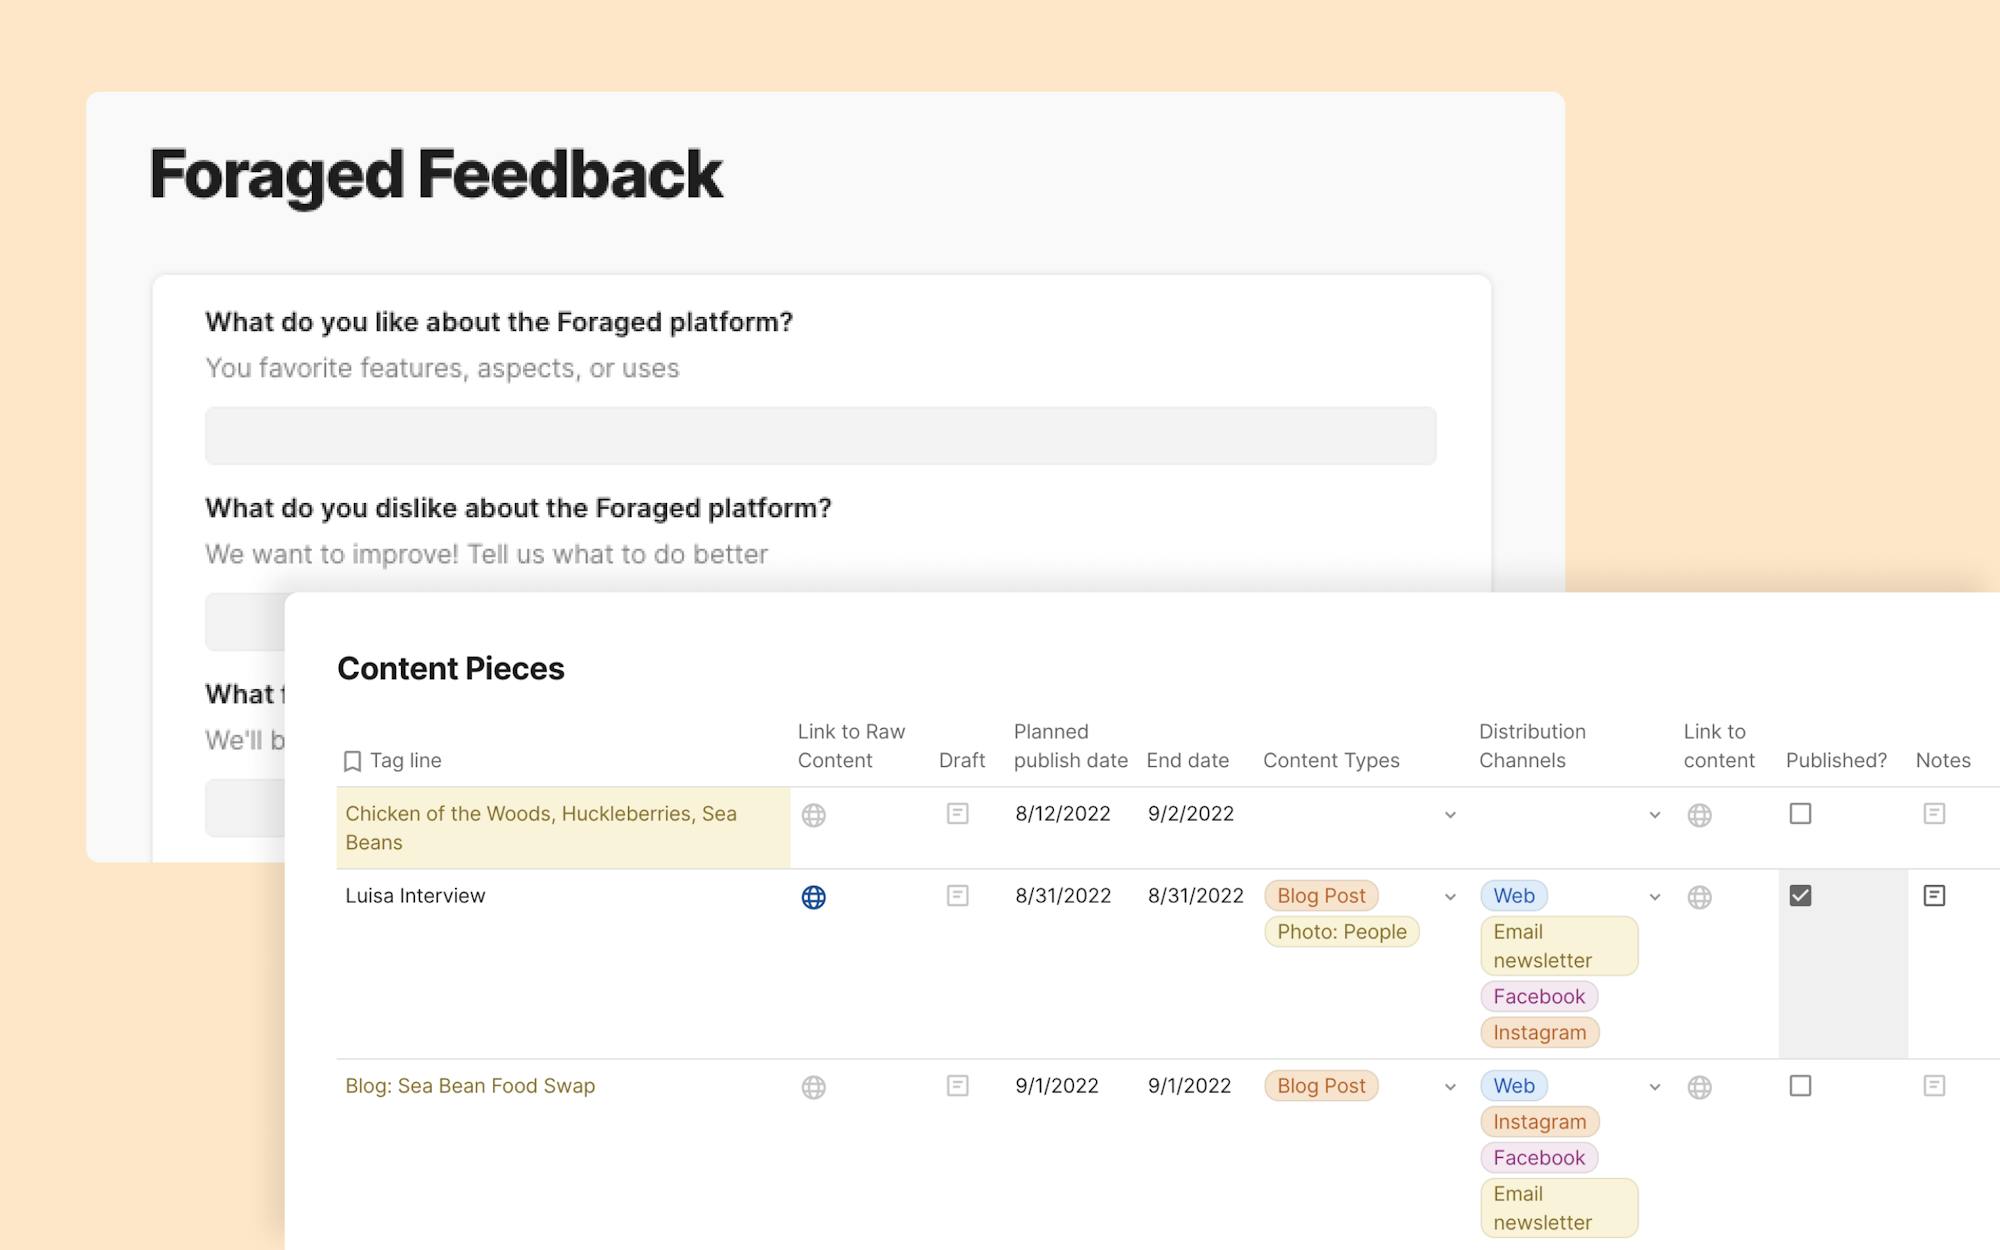Viewport: 2000px width, 1250px height.
Task: Click answer field under like about Foraged platform
Action: click(820, 436)
